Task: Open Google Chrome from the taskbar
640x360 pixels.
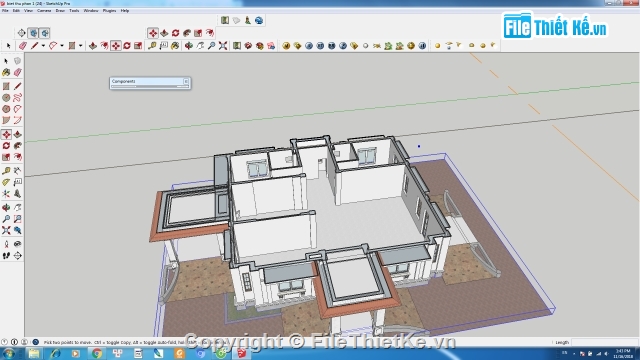Action: click(97, 353)
